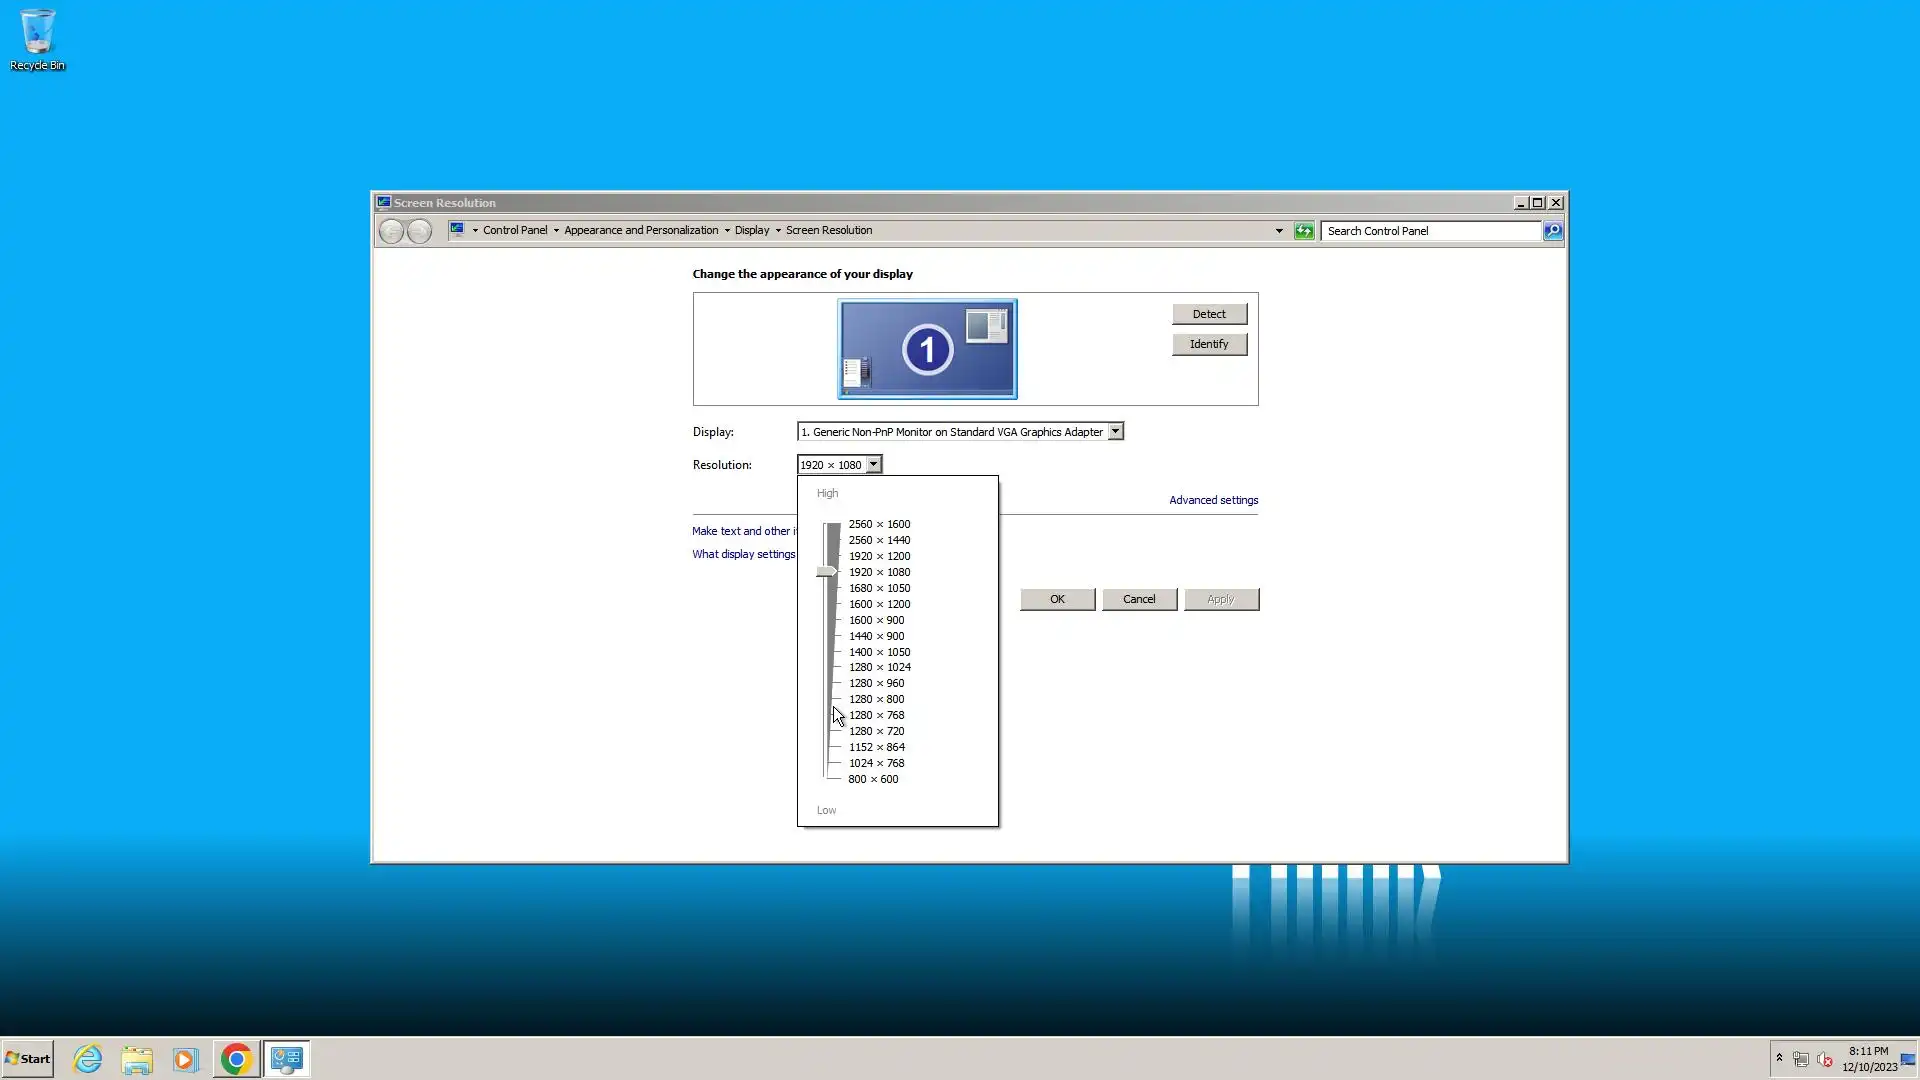Open the Recycle Bin desktop icon

click(x=37, y=40)
